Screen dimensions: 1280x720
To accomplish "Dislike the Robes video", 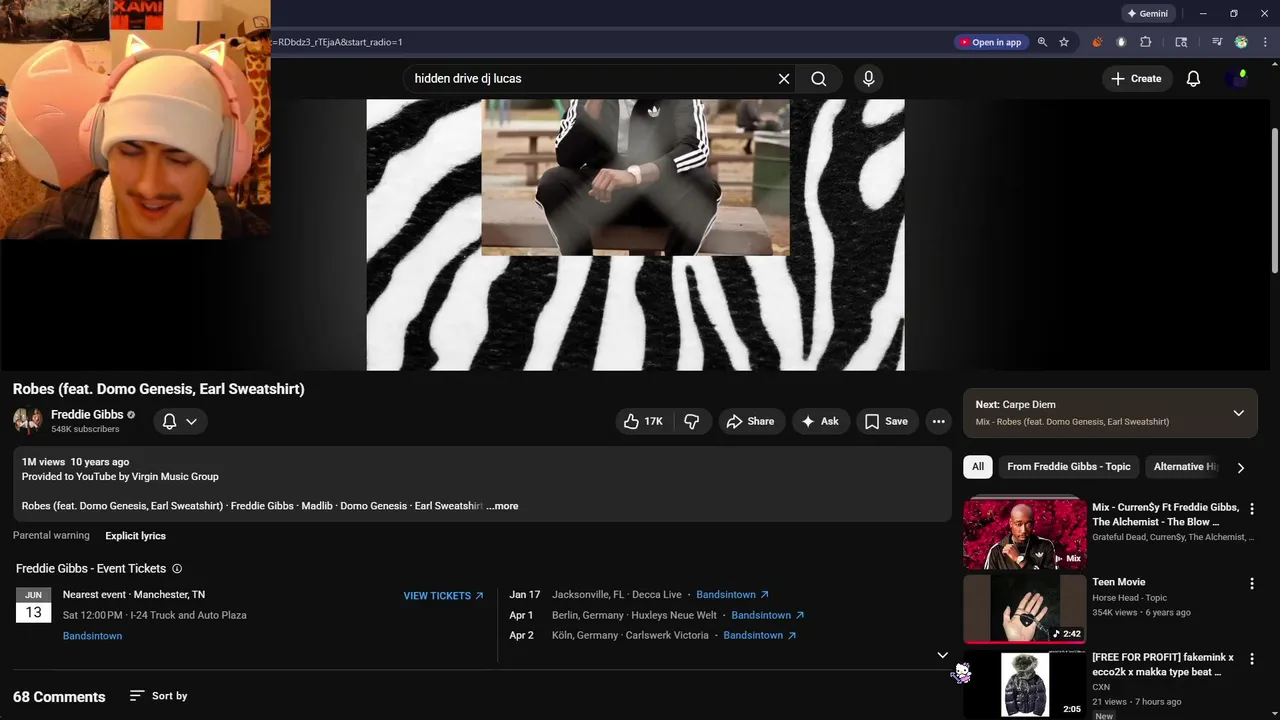I will (x=692, y=422).
